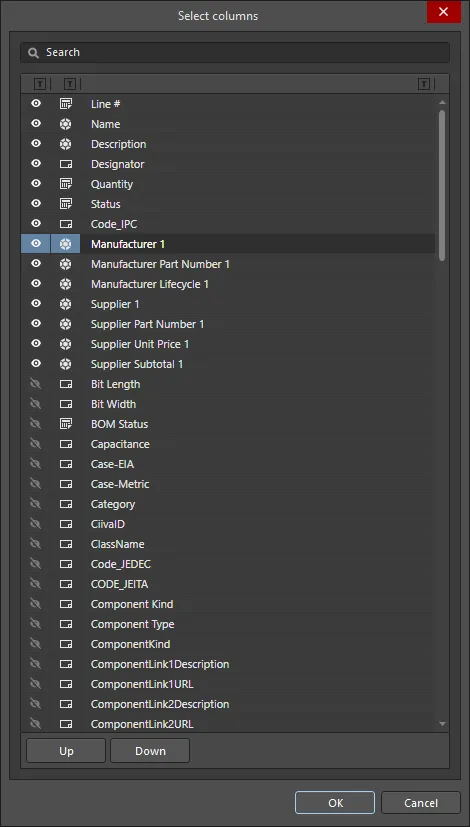470x827 pixels.
Task: Select the ComponentLink1URL row
Action: pos(228,684)
